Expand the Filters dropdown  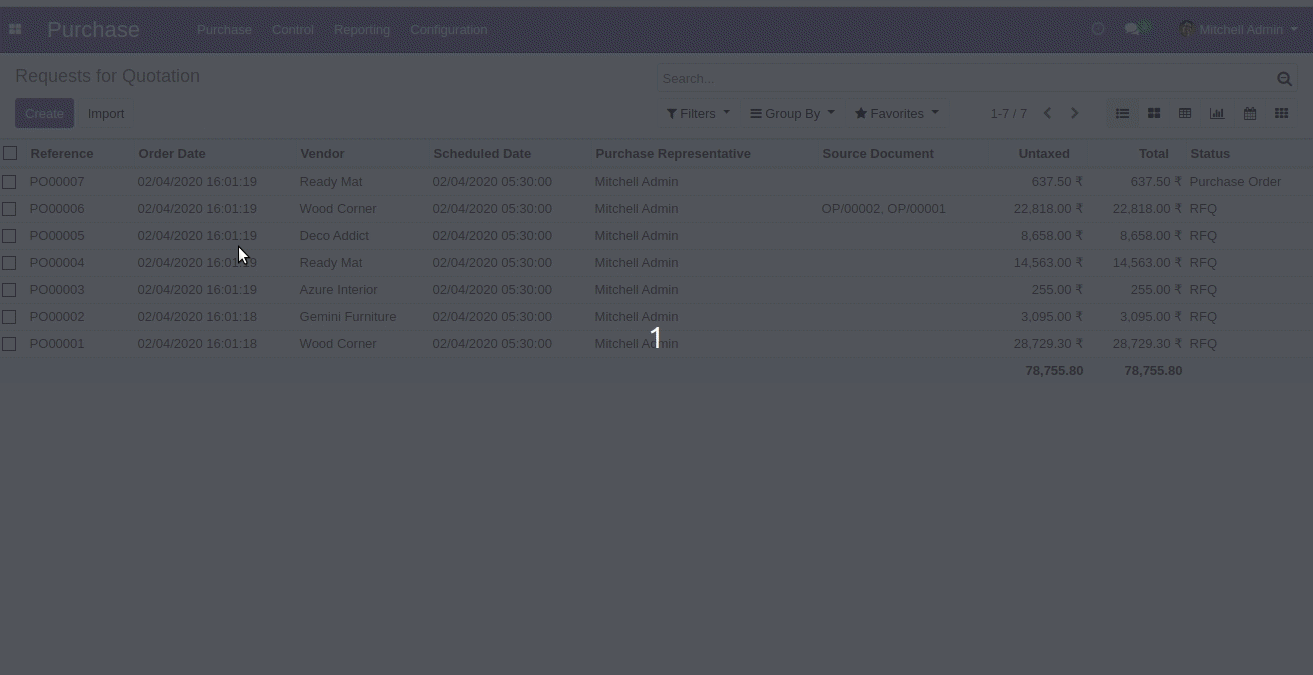pyautogui.click(x=698, y=114)
